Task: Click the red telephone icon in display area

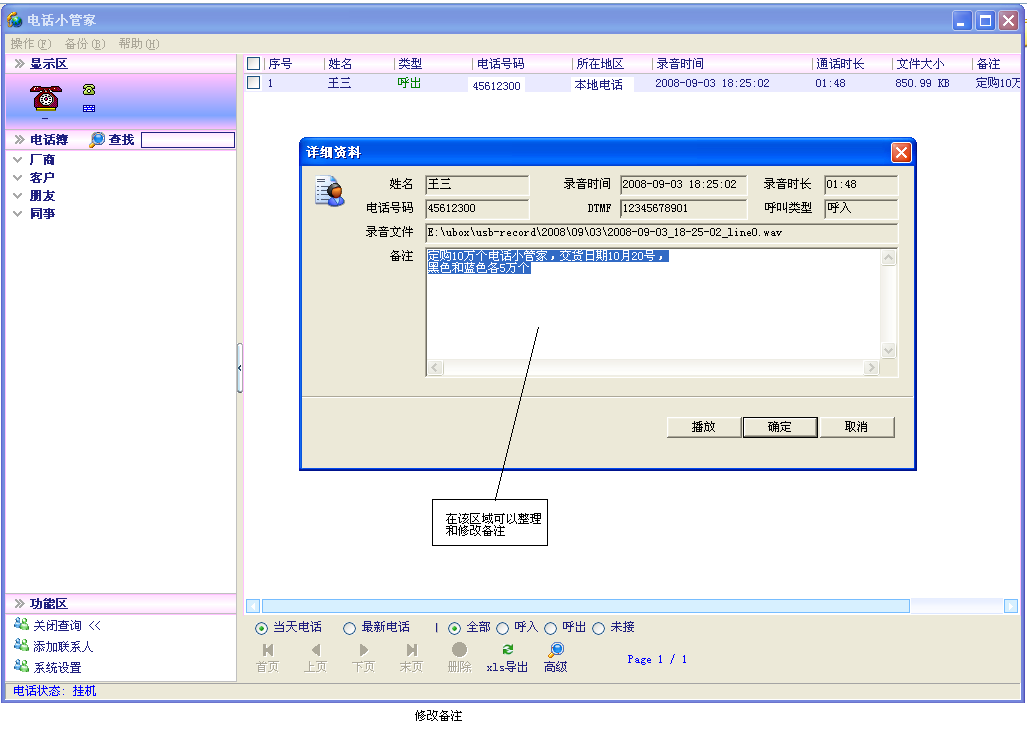Action: coord(45,98)
